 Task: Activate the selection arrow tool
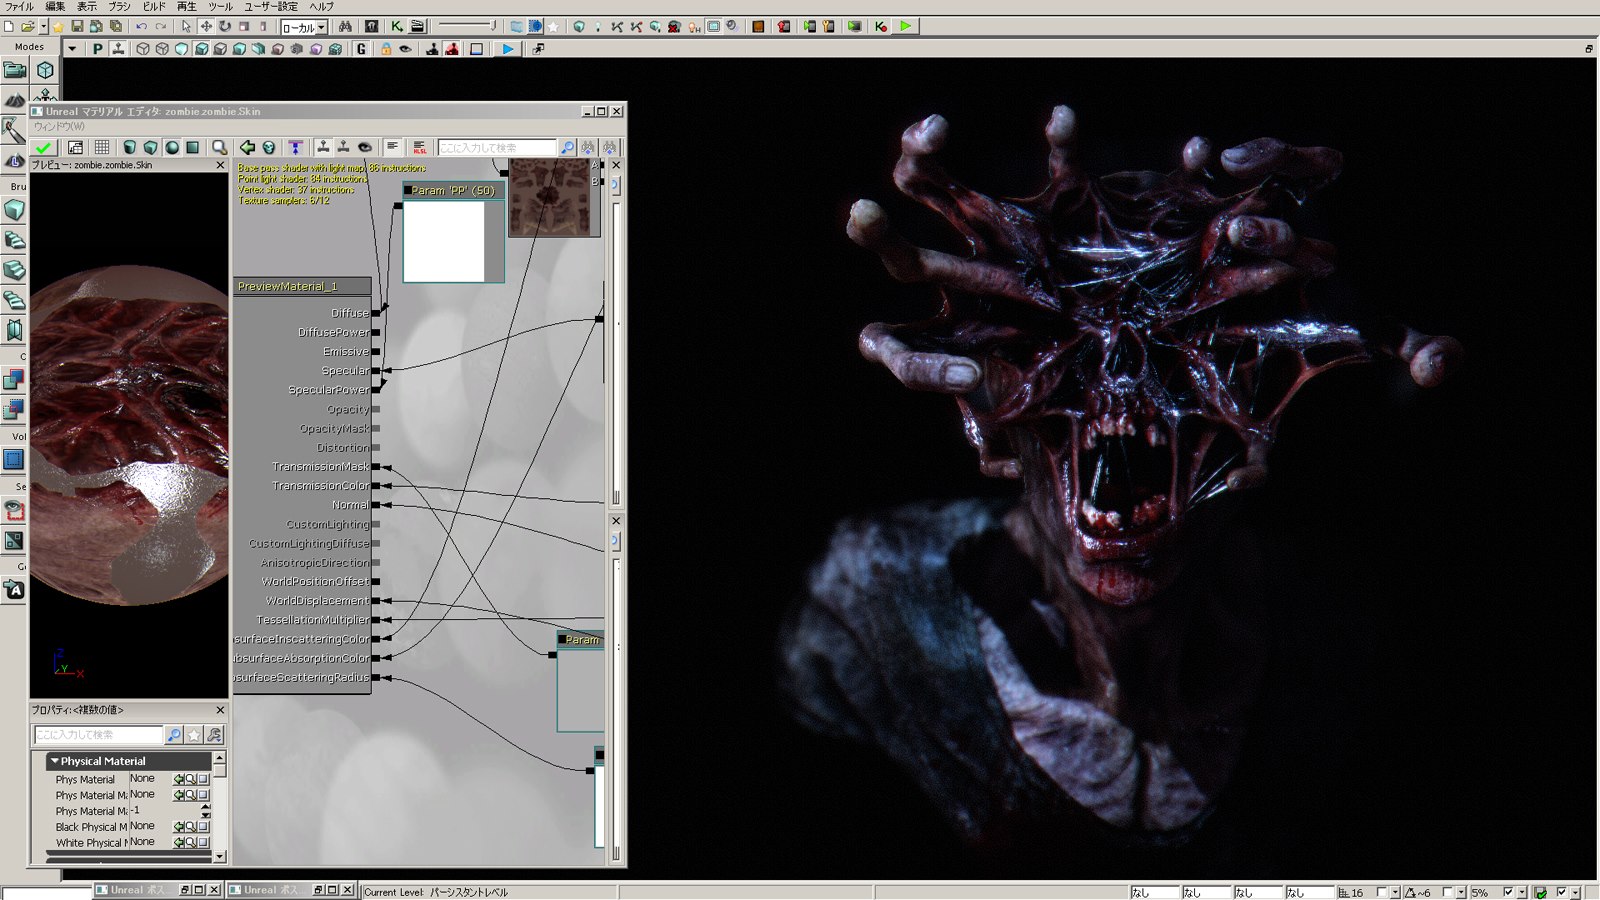pos(186,26)
